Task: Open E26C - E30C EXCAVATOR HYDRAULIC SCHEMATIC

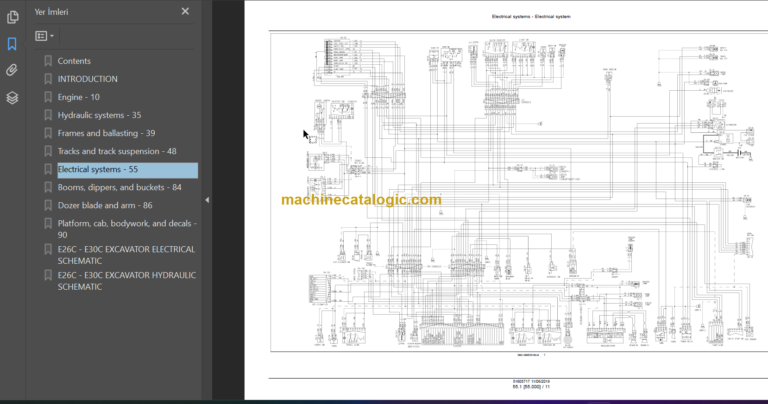Action: click(127, 281)
